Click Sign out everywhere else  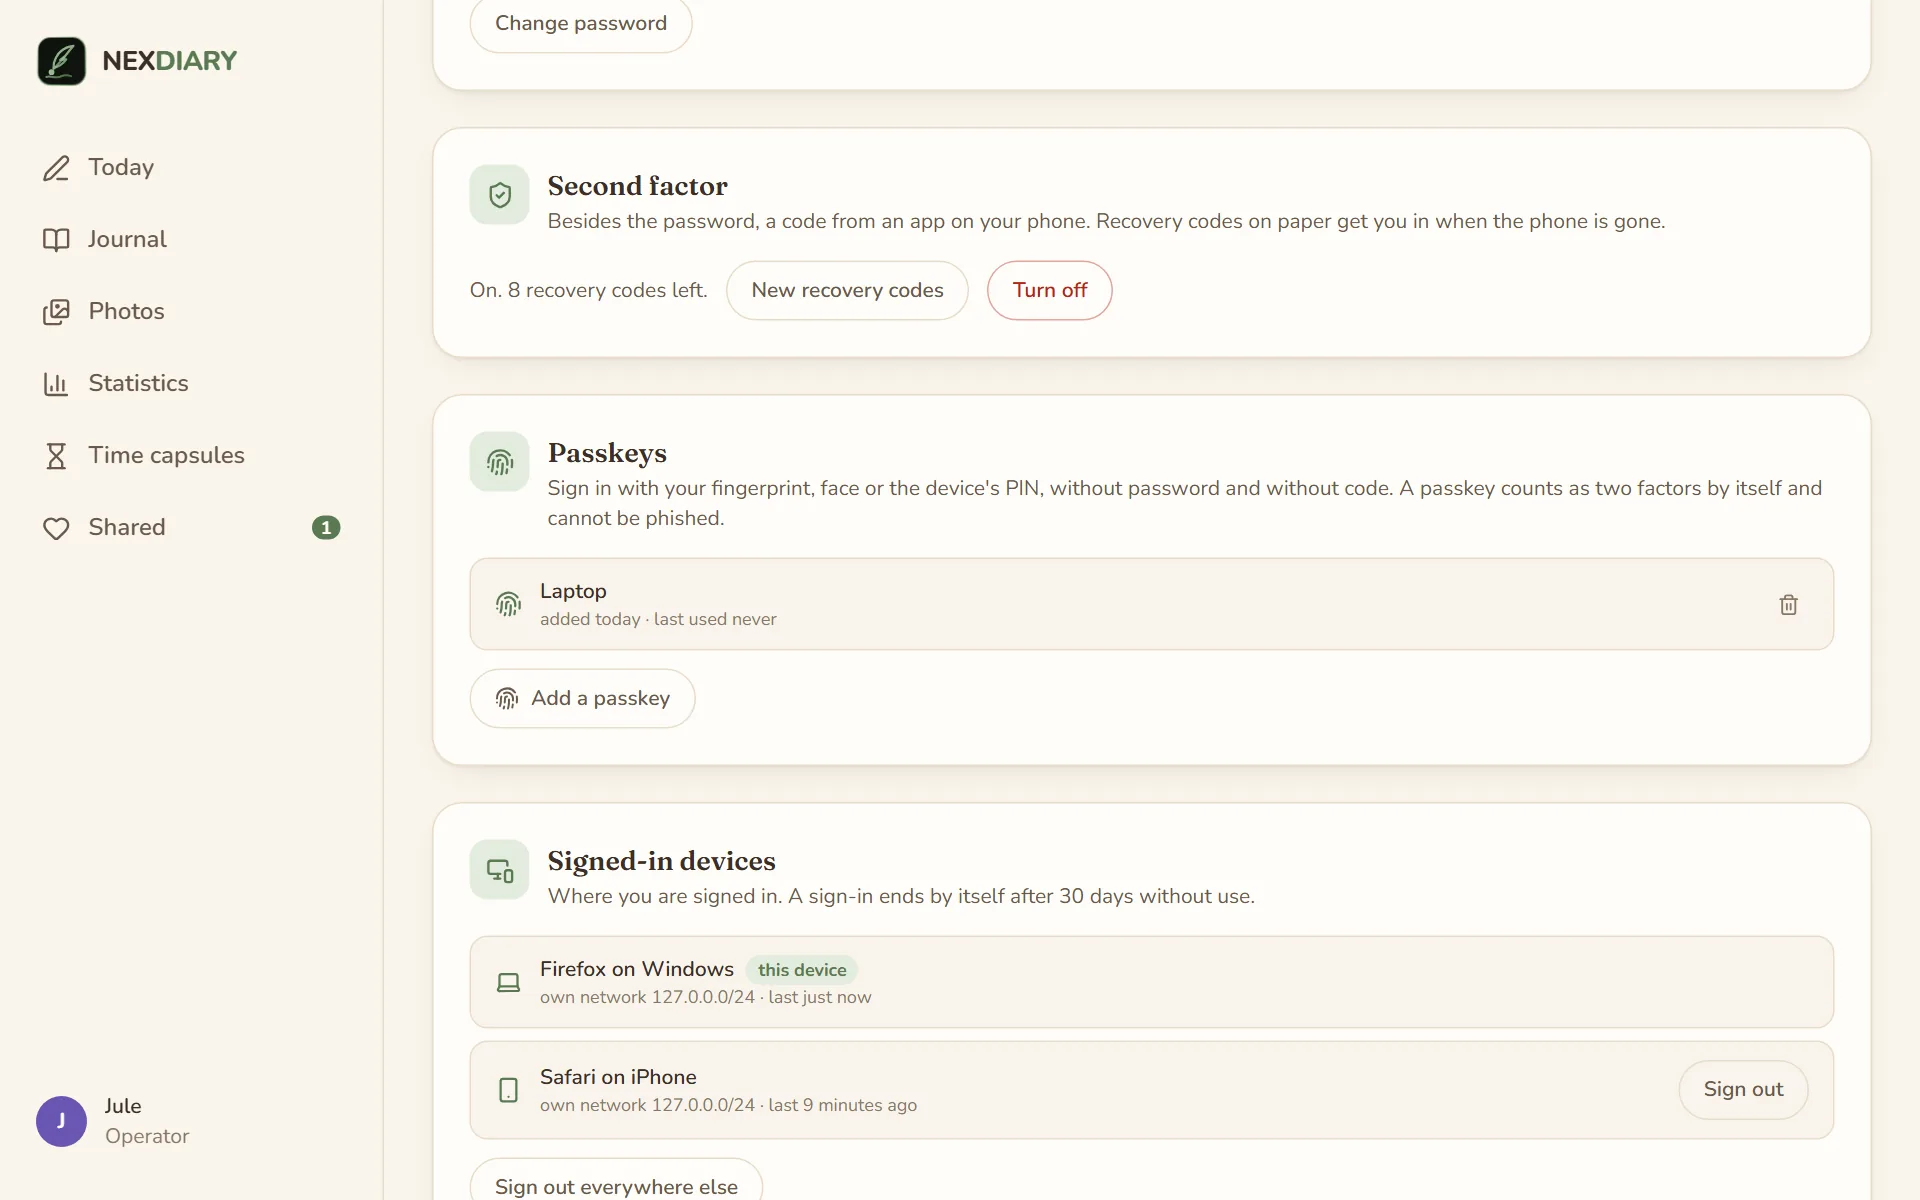coord(616,1186)
